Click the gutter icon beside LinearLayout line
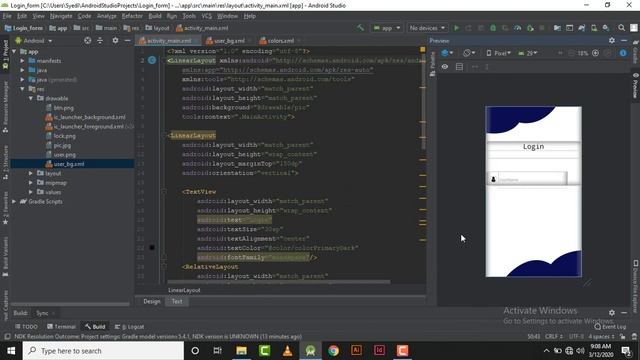640x360 pixels. [x=152, y=60]
